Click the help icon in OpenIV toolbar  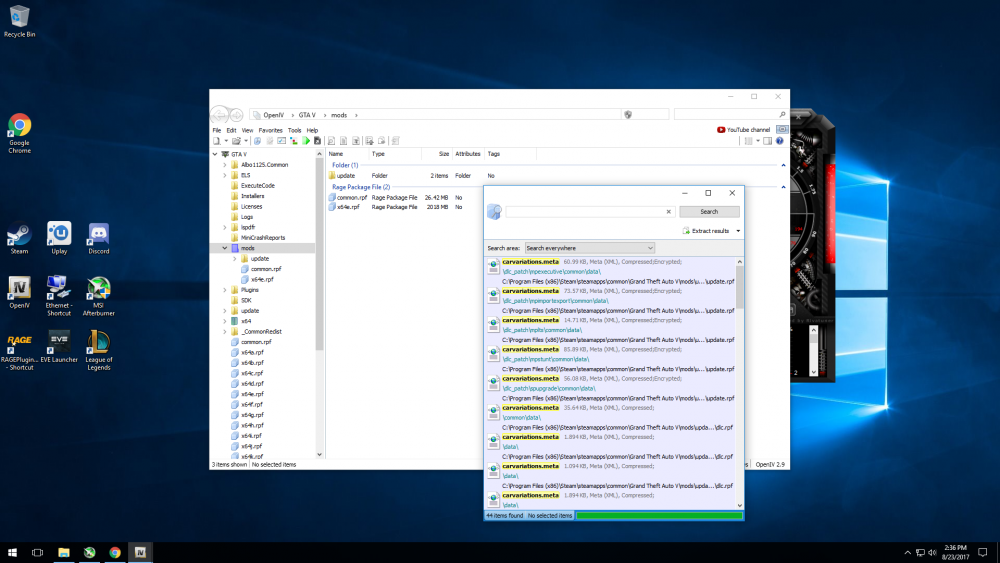pos(780,141)
